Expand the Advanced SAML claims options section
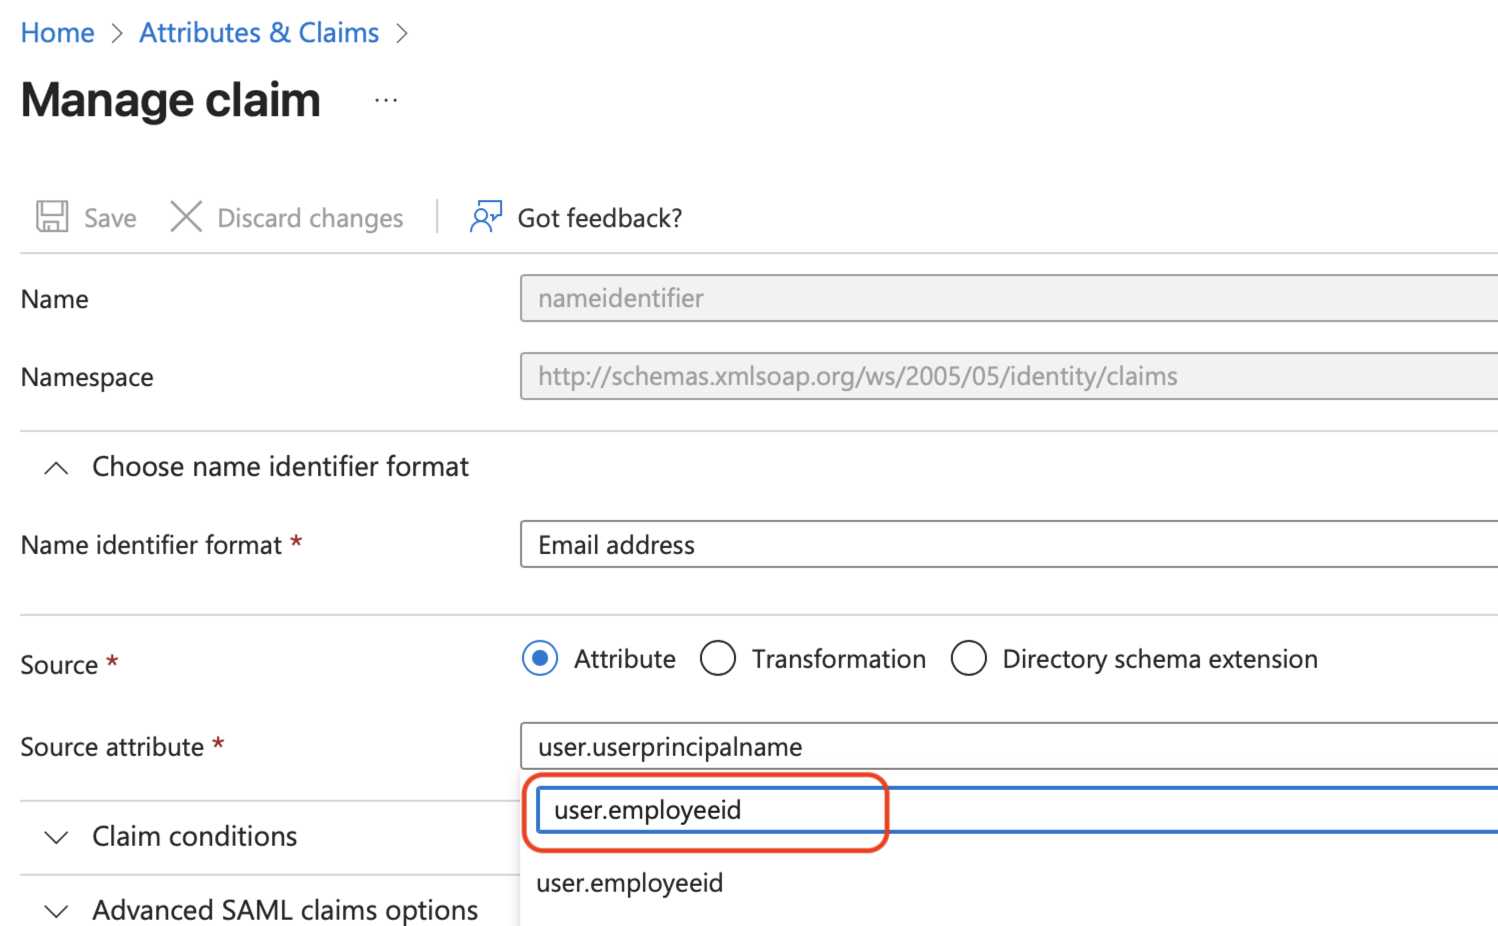Screen dimensions: 1498x926 [56, 910]
